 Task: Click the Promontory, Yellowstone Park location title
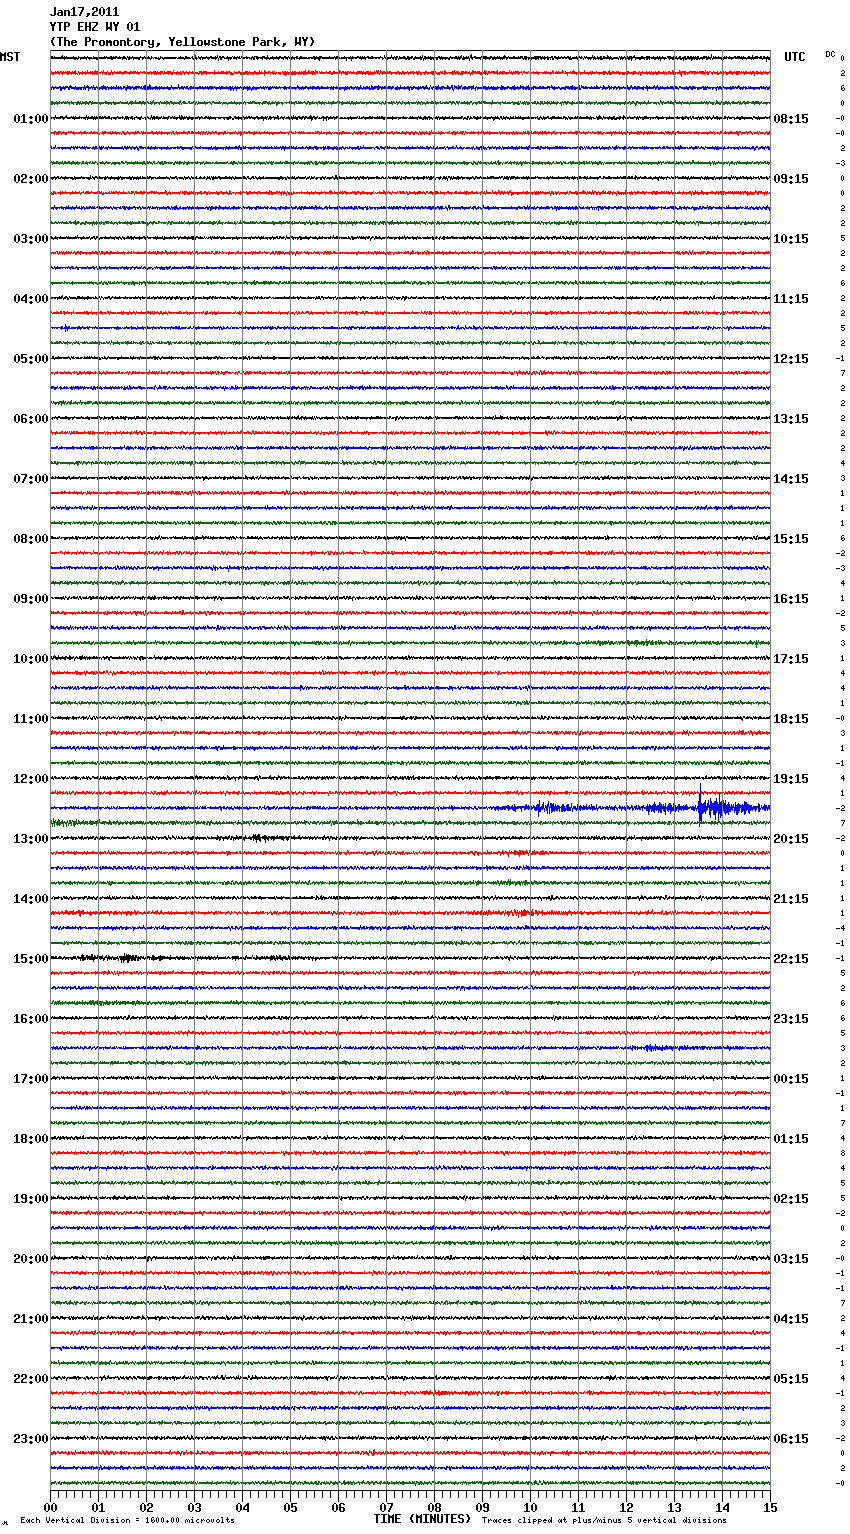pos(182,42)
